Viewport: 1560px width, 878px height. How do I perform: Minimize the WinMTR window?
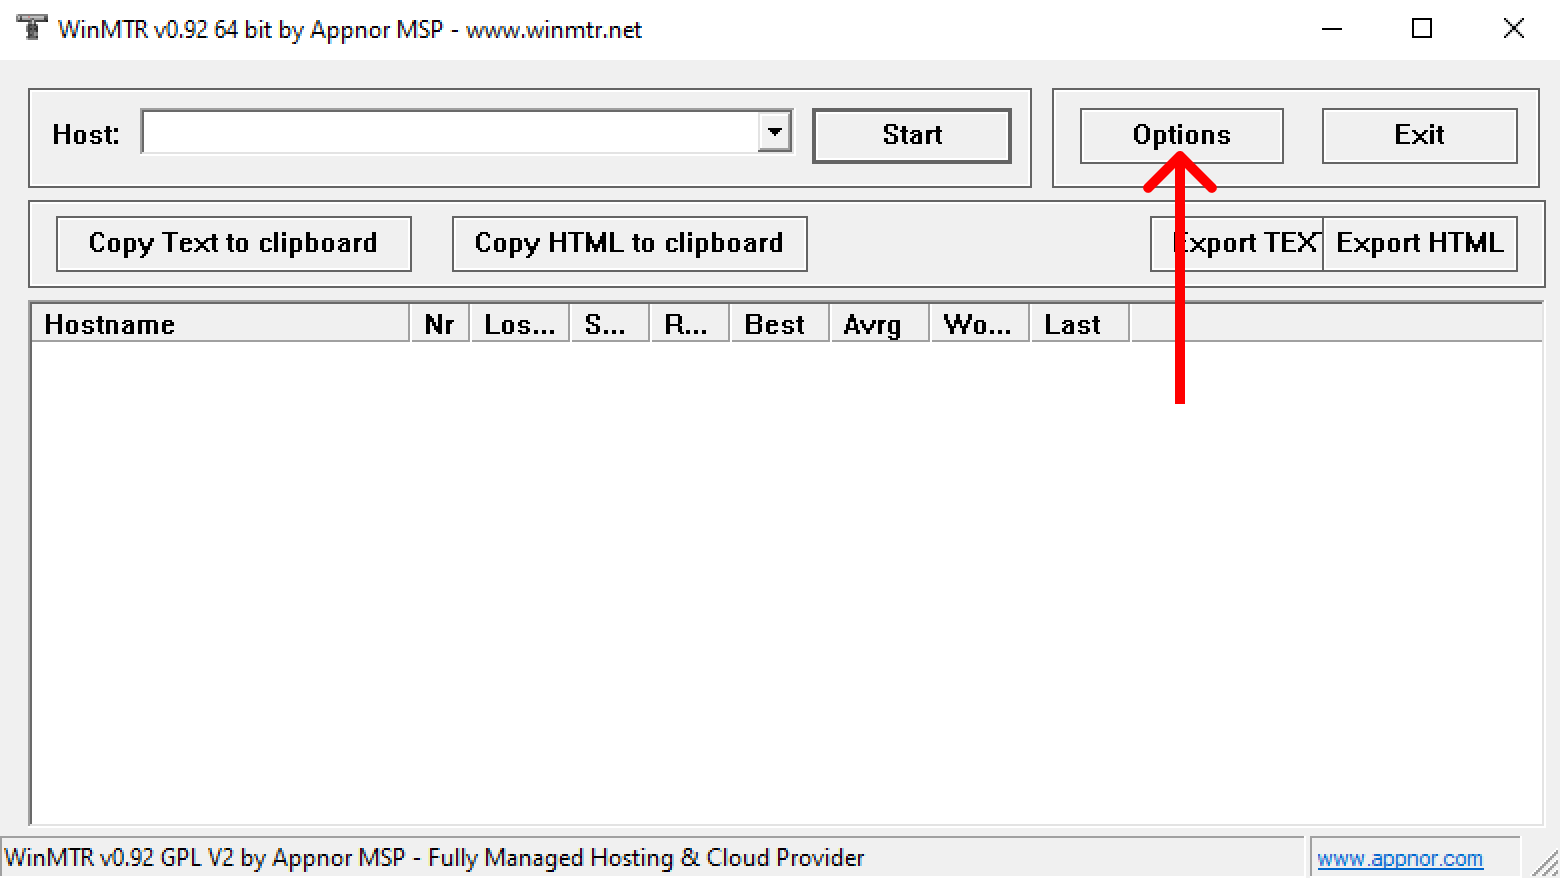(x=1332, y=29)
